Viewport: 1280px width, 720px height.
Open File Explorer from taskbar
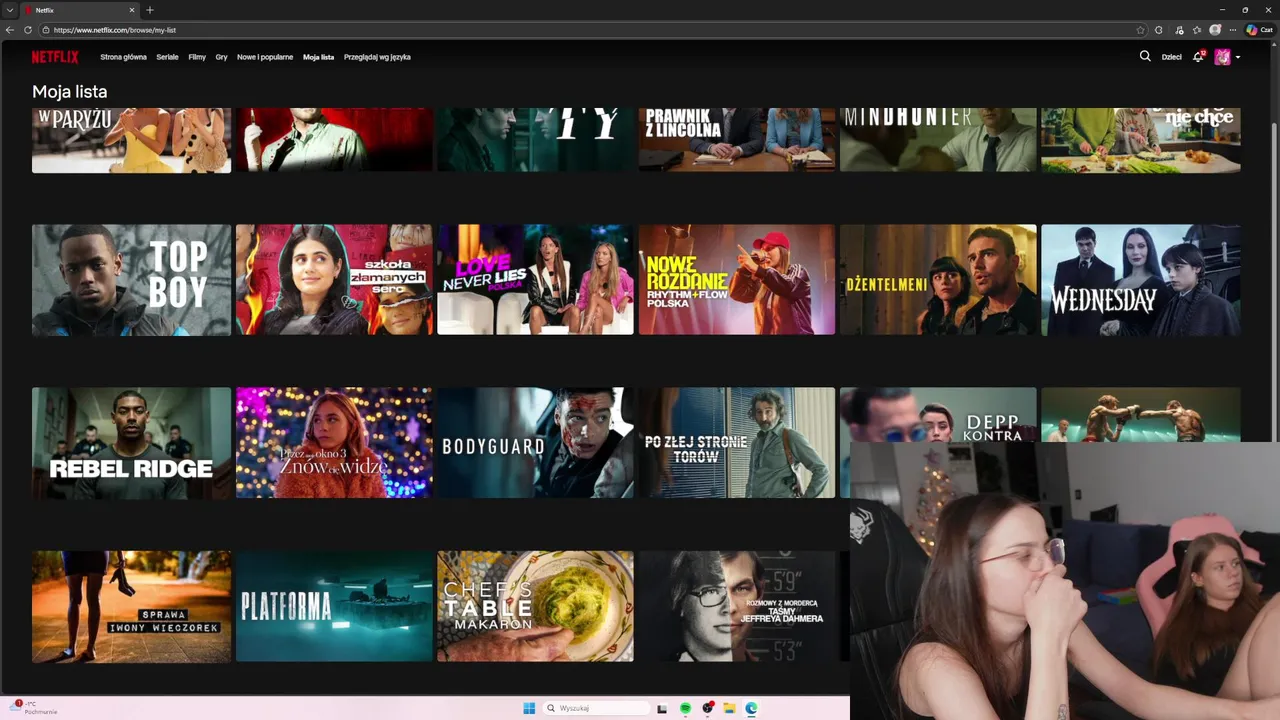click(x=730, y=708)
